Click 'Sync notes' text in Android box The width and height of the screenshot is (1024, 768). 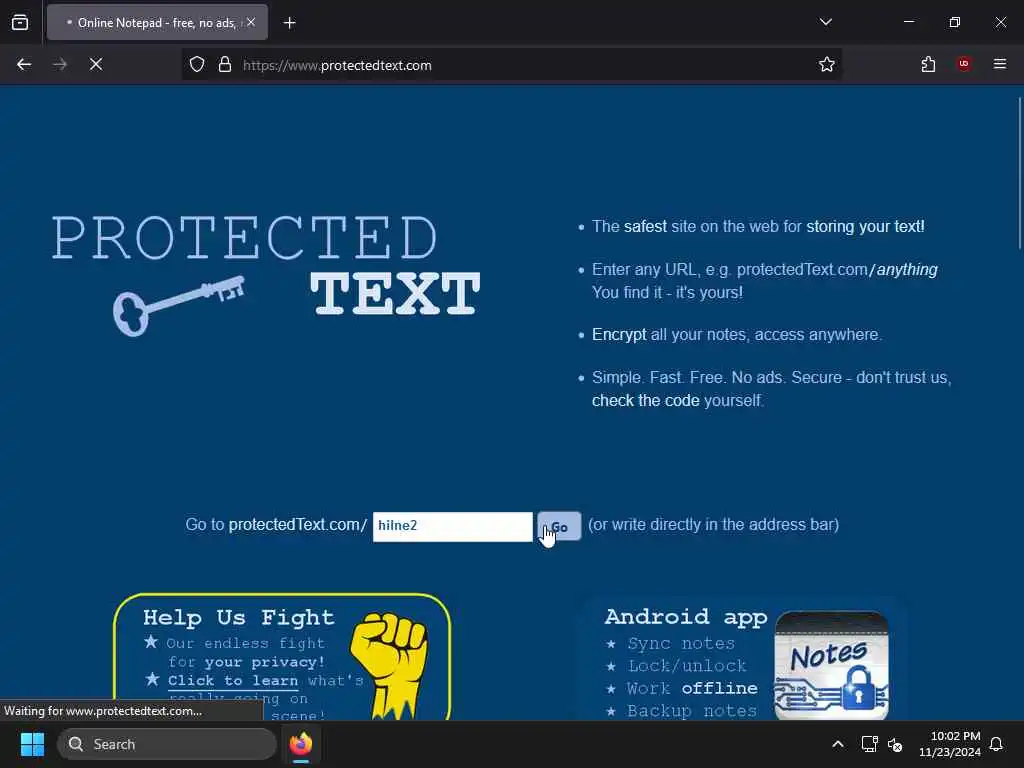(681, 643)
